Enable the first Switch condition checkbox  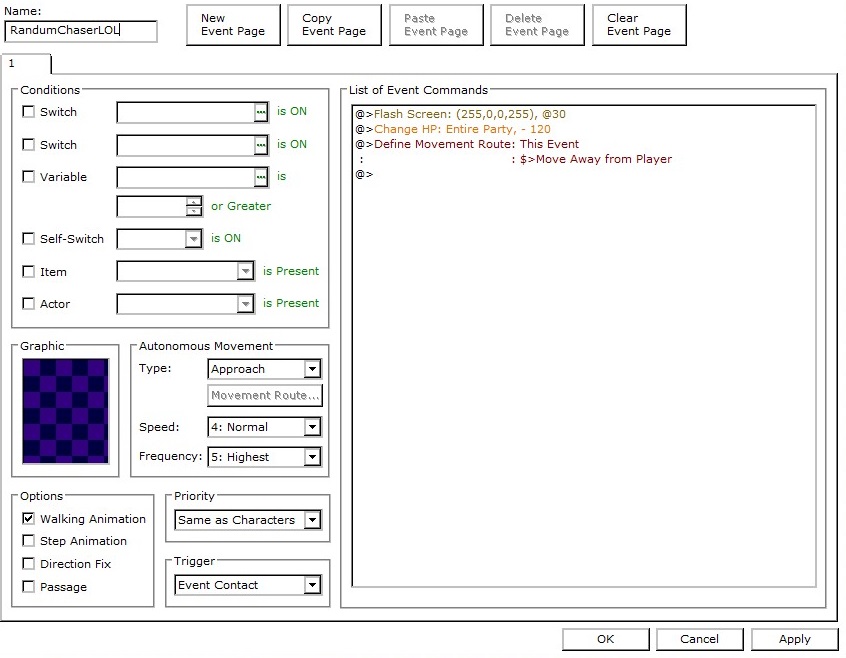pos(28,112)
